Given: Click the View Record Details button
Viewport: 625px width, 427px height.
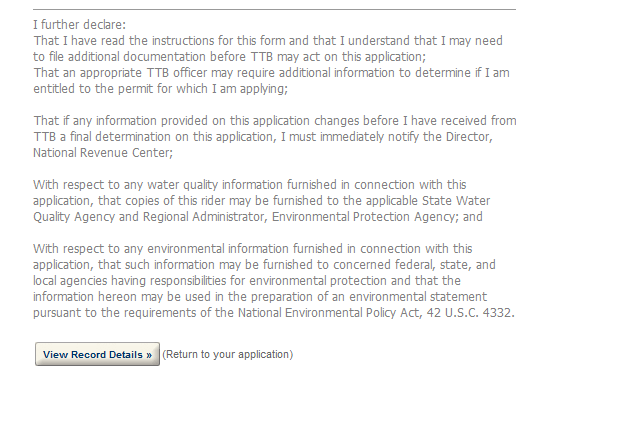Looking at the screenshot, I should coord(97,355).
